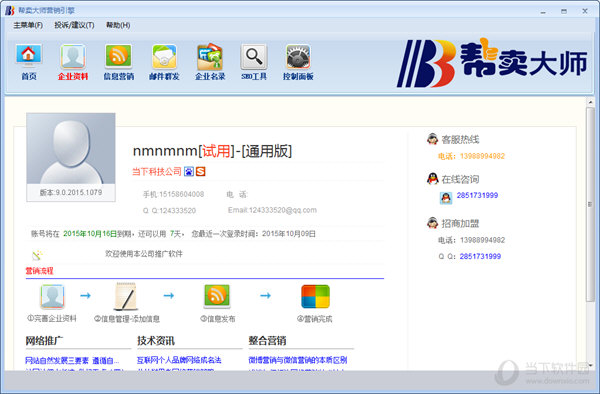Click the QQ chat icon before 2851731999
This screenshot has height=394, width=600.
pos(446,198)
